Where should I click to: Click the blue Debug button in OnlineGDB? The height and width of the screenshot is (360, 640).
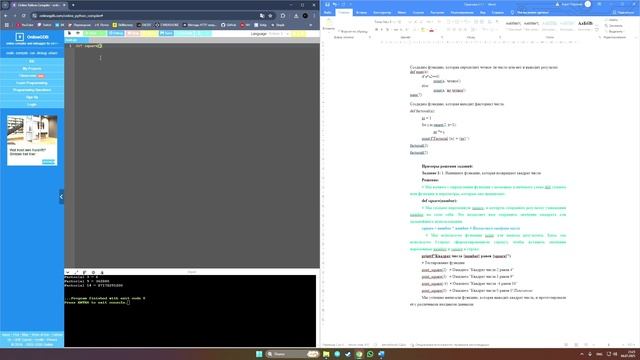coord(116,33)
